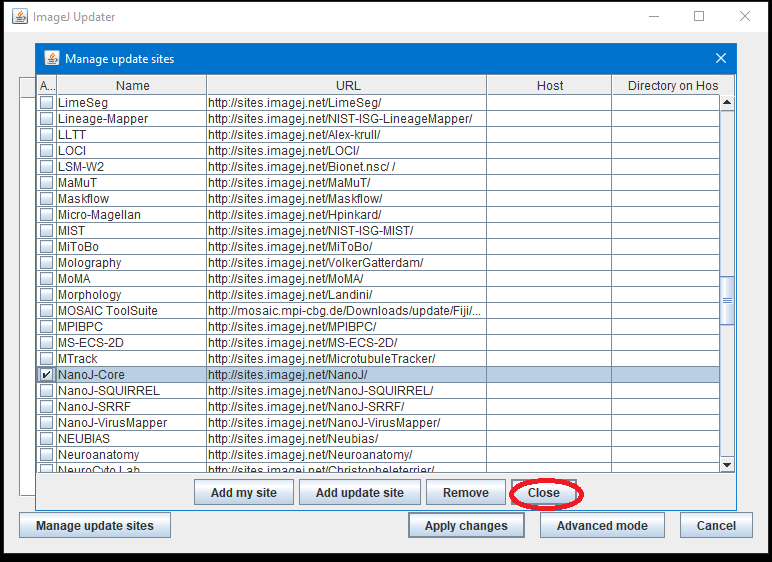Image resolution: width=772 pixels, height=562 pixels.
Task: Cancel the ImageJ Updater
Action: pos(716,526)
